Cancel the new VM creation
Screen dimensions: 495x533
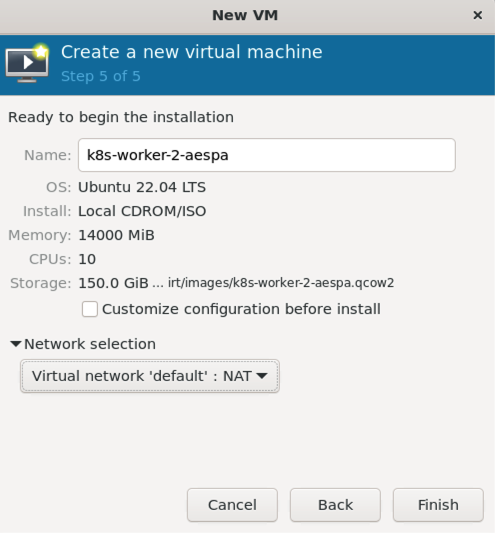pos(232,505)
